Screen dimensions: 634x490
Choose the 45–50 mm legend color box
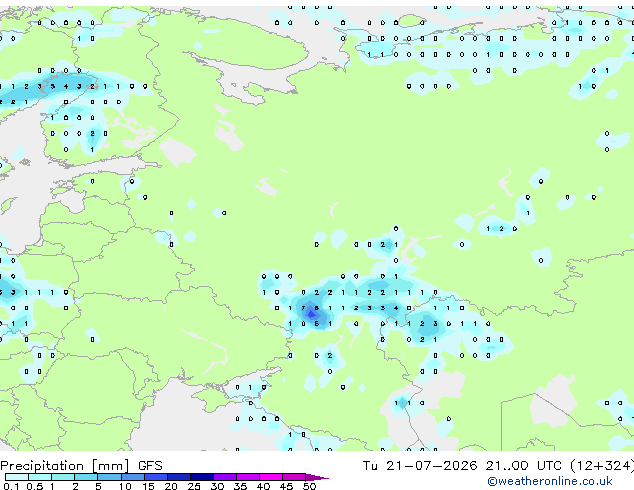point(294,477)
